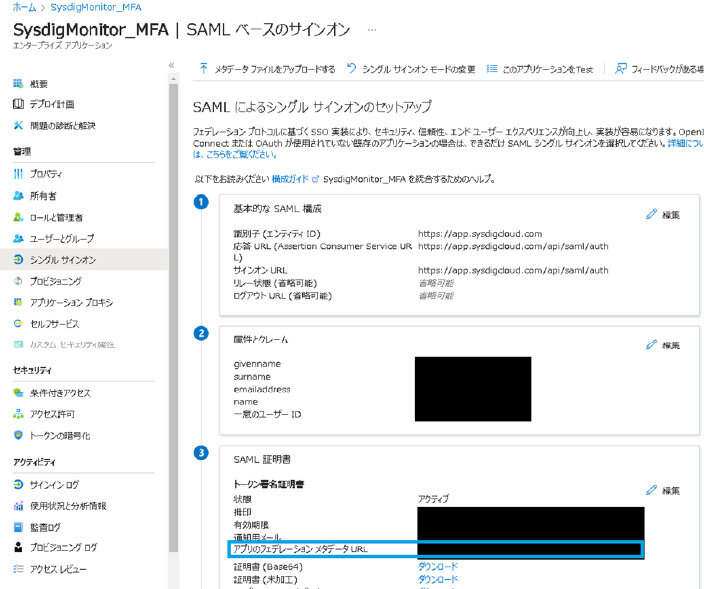The width and height of the screenshot is (704, 589).
Task: Open the ellipsis menu beside page title
Action: (373, 30)
